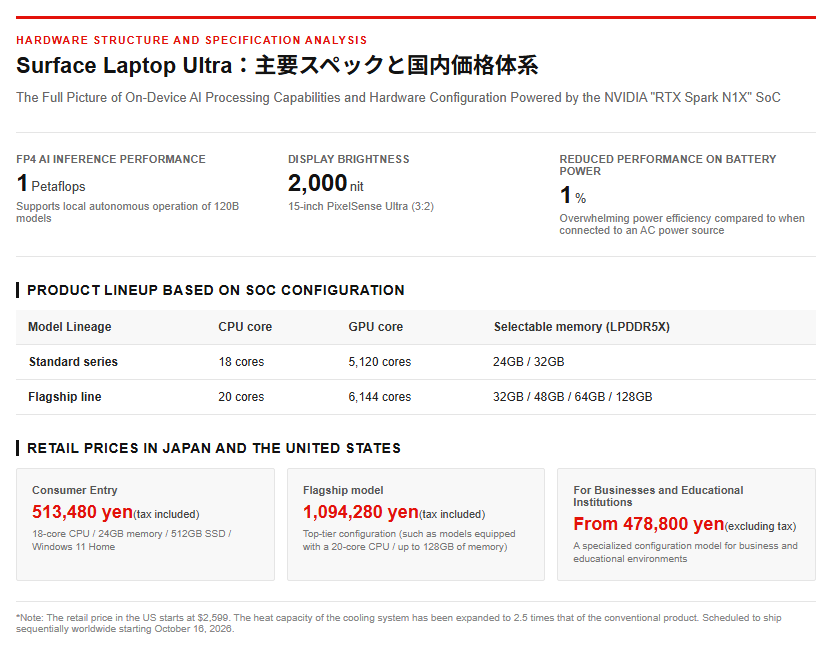Select the 1% battery performance stat

[573, 195]
